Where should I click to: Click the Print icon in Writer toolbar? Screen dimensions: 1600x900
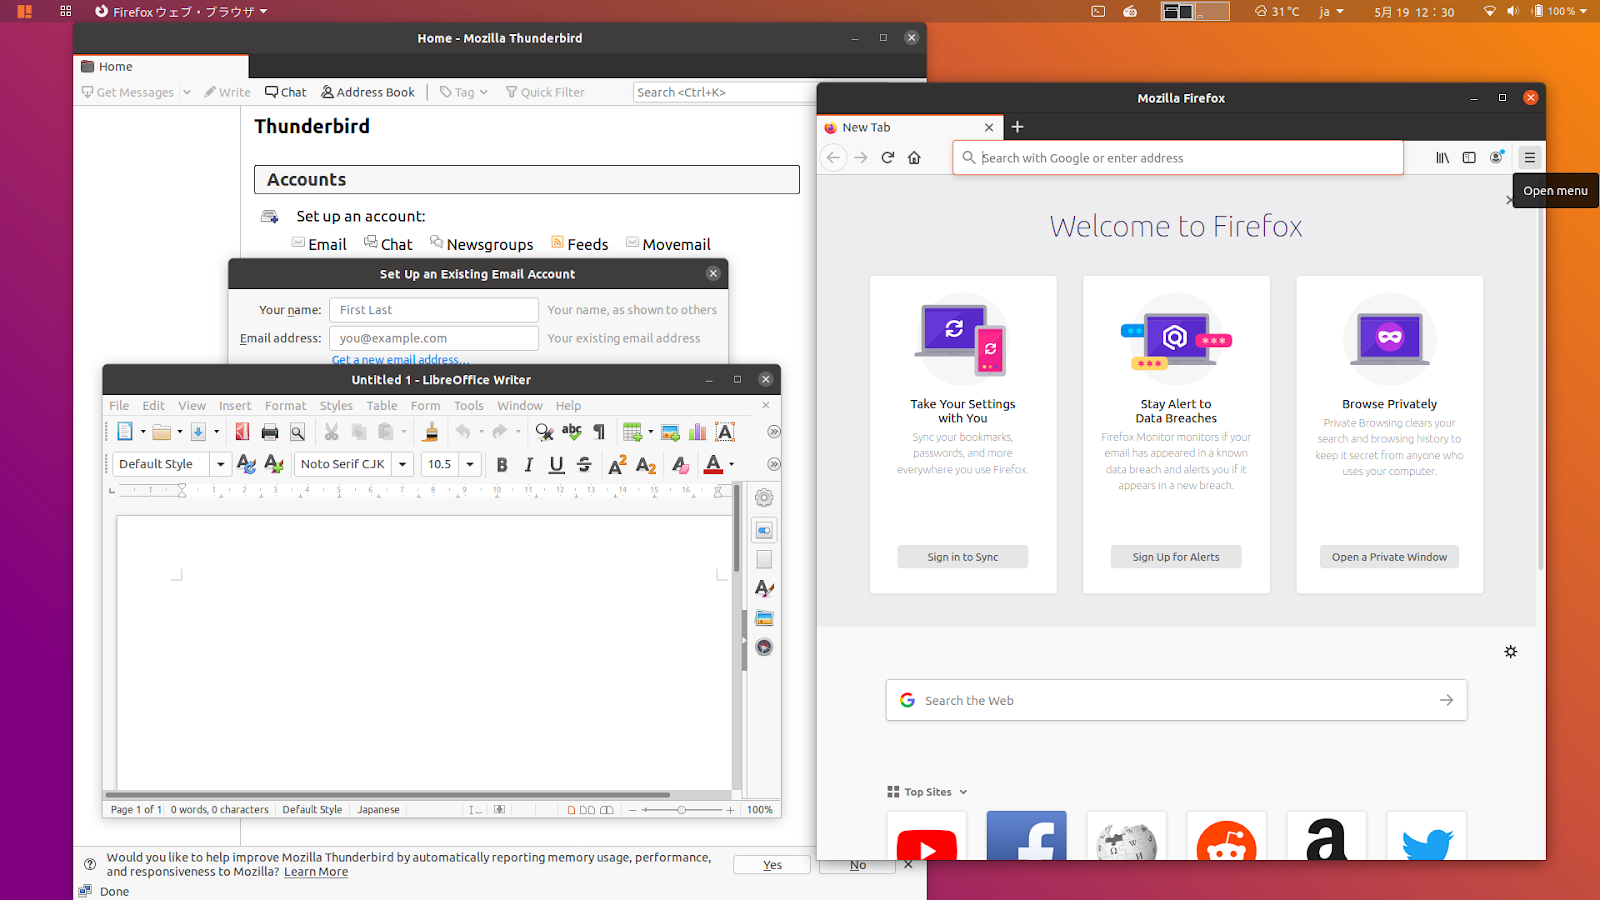pos(270,432)
